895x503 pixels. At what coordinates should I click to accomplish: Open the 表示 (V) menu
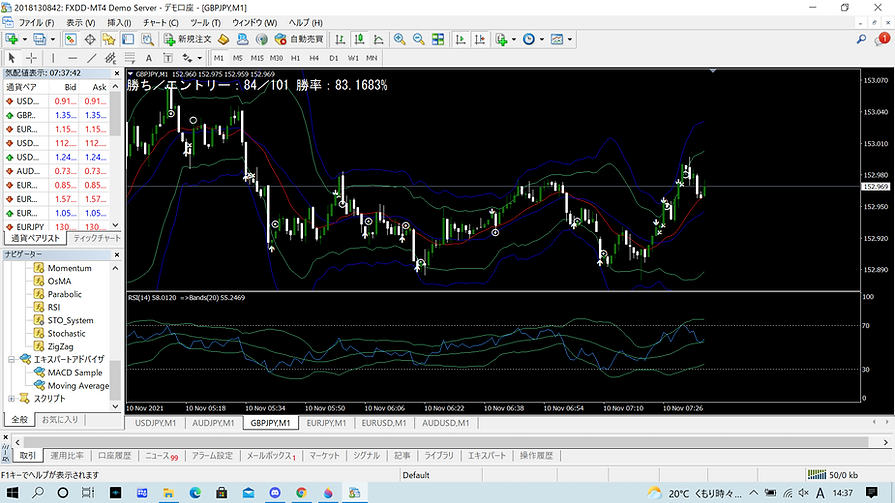80,23
